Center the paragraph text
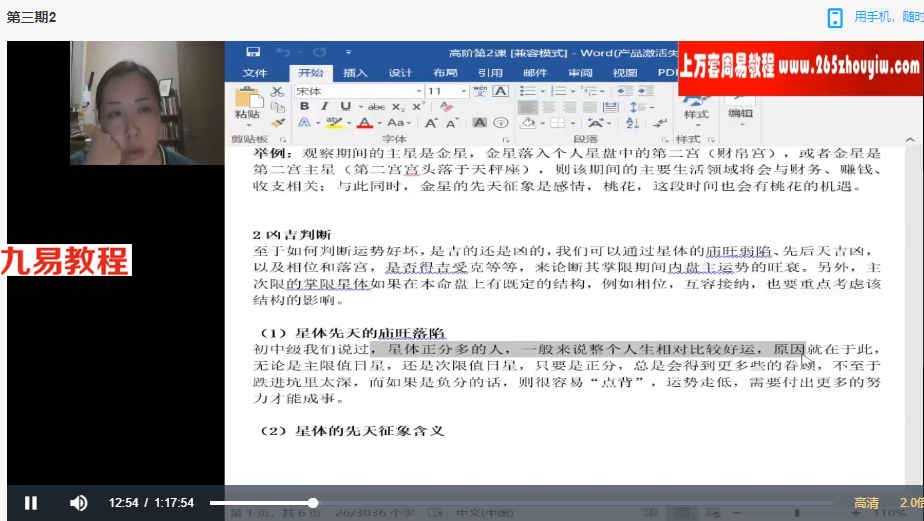The width and height of the screenshot is (924, 521). coord(549,107)
